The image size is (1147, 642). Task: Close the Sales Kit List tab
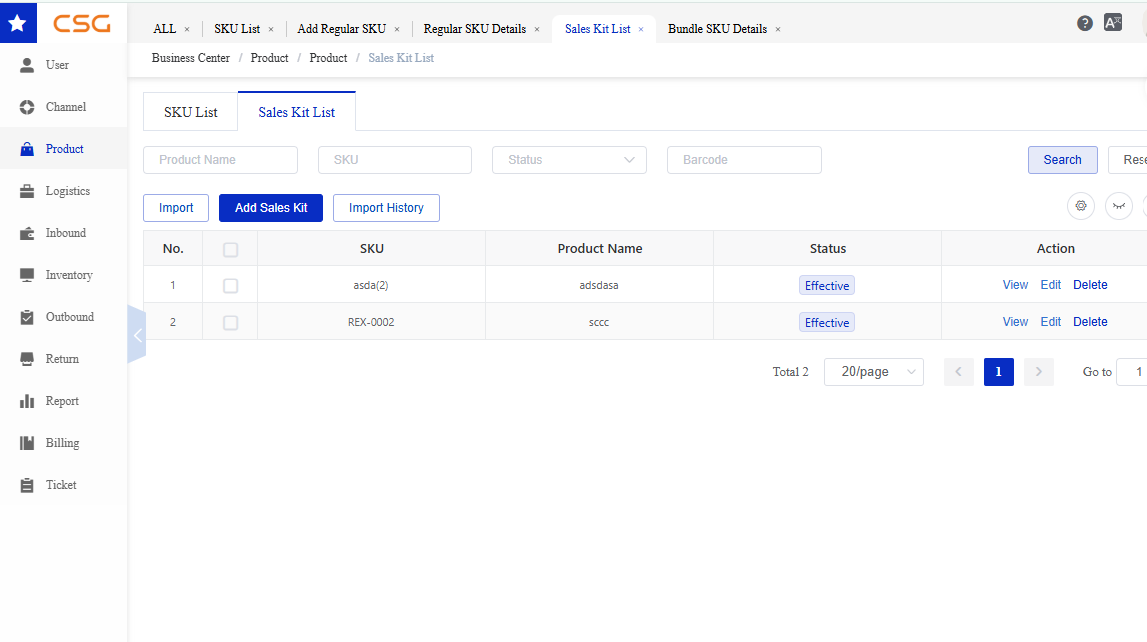tap(641, 29)
